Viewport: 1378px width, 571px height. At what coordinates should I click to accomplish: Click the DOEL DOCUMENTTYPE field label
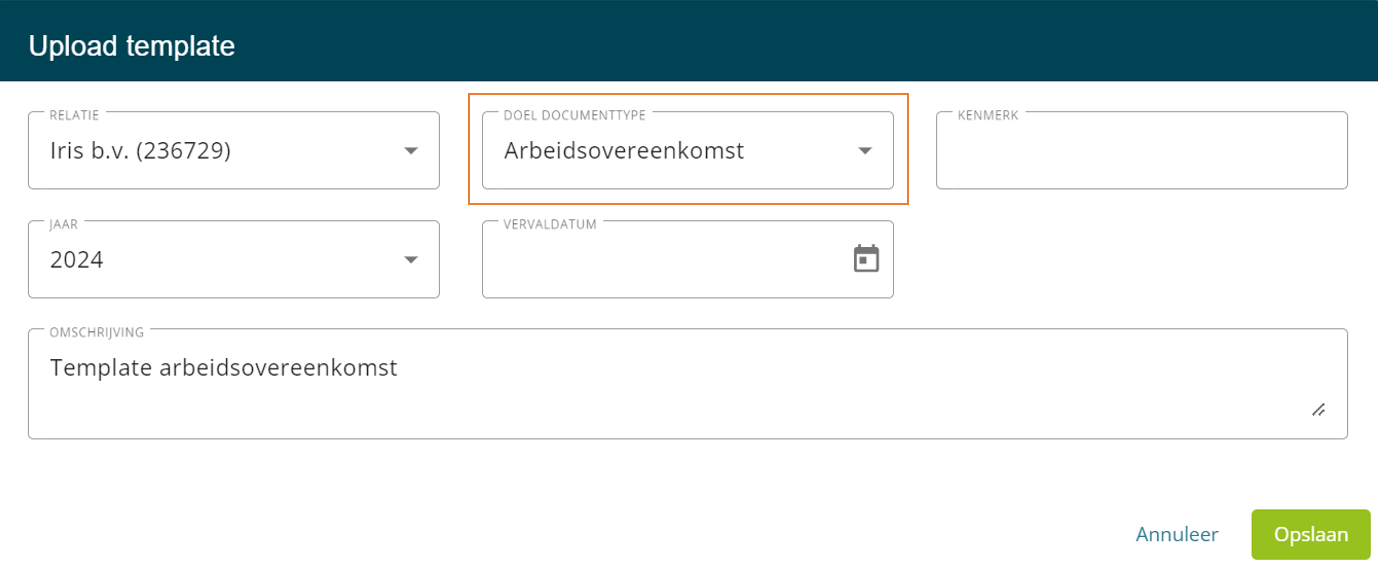tap(575, 115)
